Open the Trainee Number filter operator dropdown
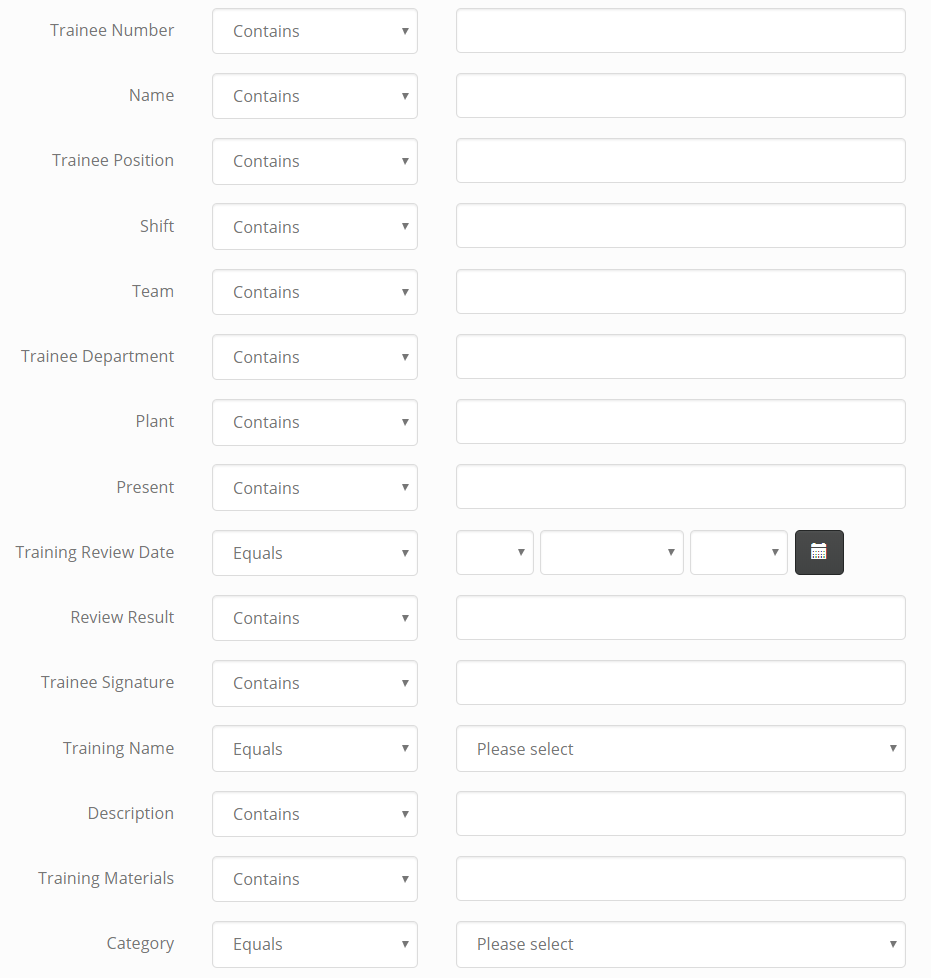 click(x=314, y=31)
